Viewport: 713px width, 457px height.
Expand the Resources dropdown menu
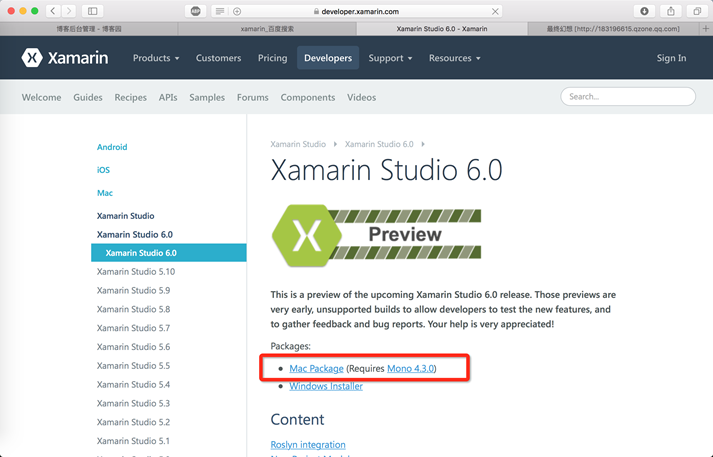(x=454, y=58)
